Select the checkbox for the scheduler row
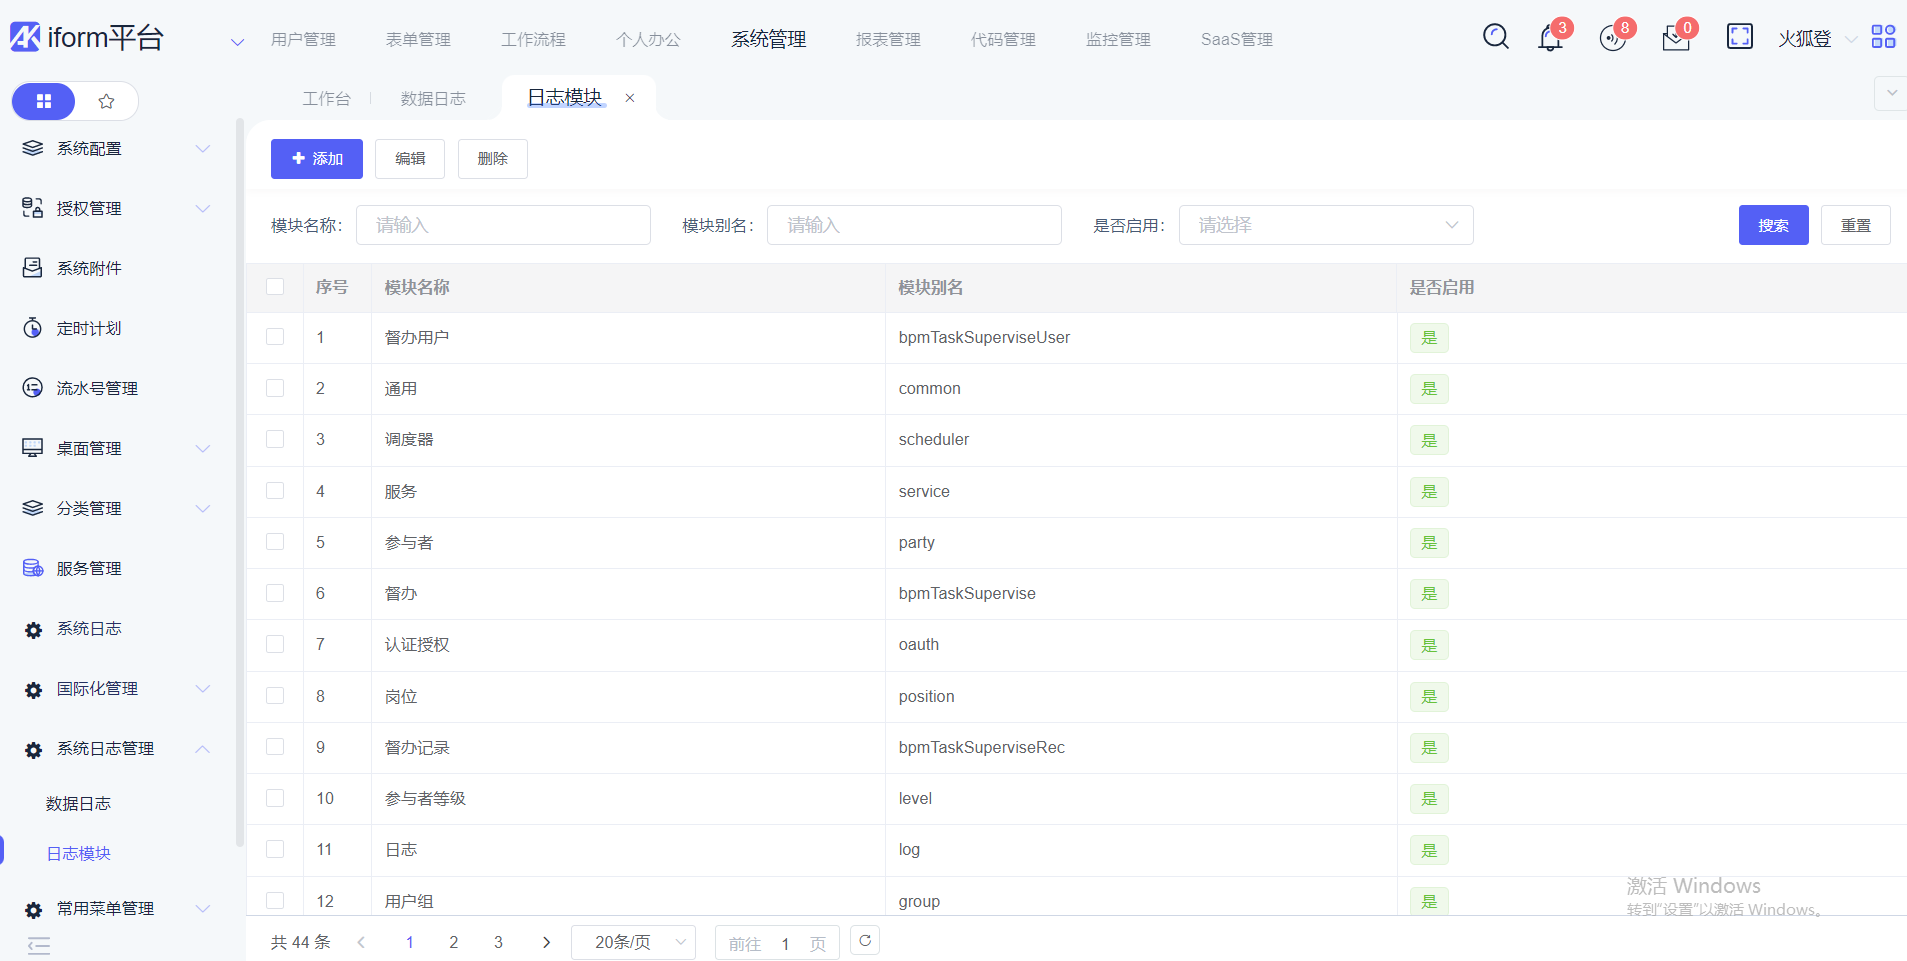The width and height of the screenshot is (1907, 961). click(275, 439)
